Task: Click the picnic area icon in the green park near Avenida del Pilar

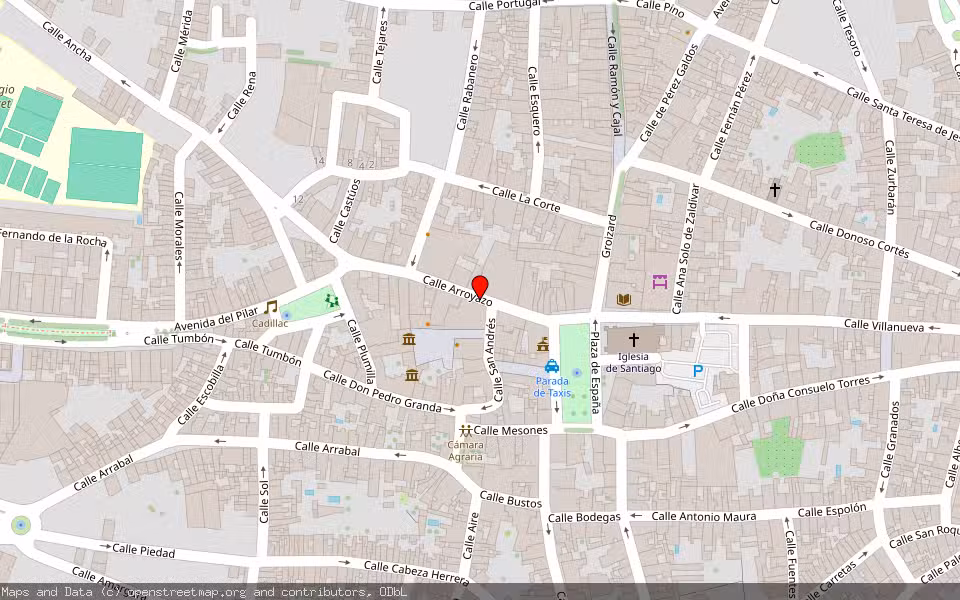Action: 330,300
